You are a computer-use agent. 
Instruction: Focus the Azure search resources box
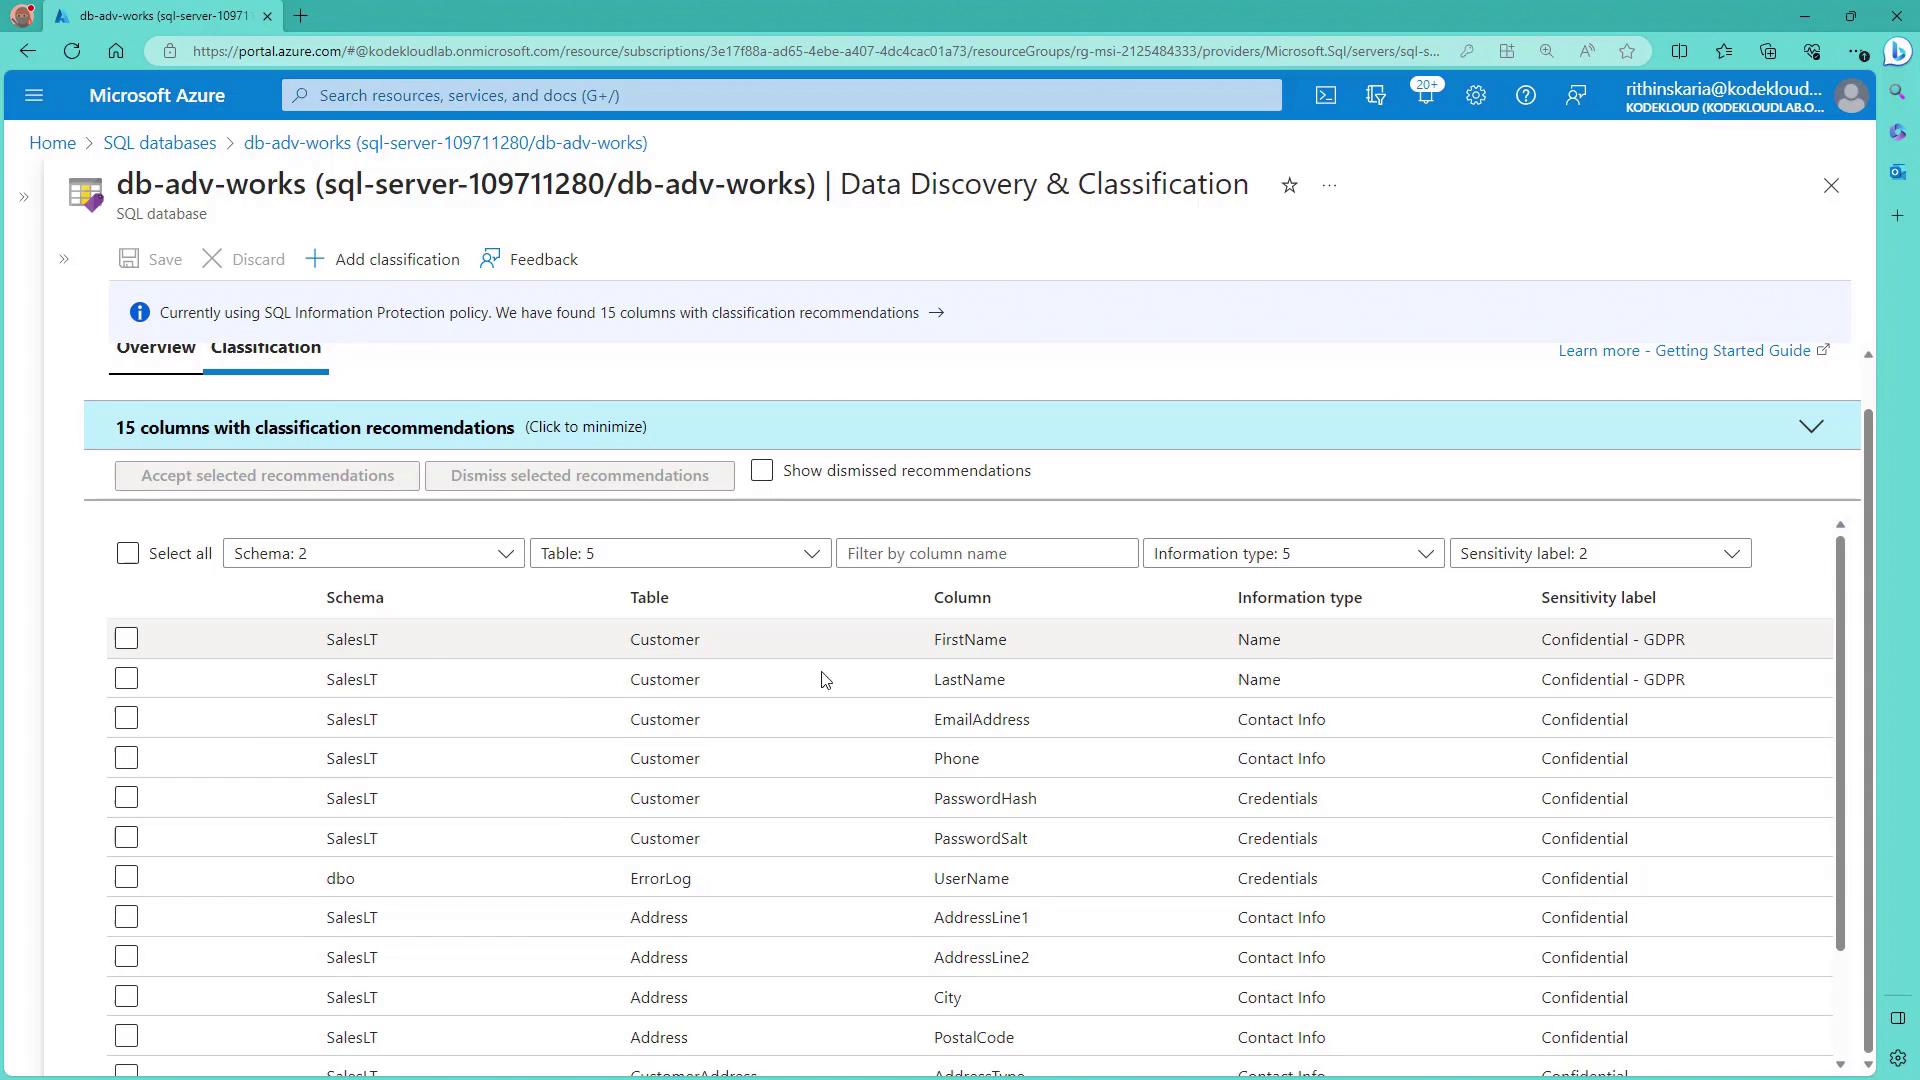click(x=782, y=95)
